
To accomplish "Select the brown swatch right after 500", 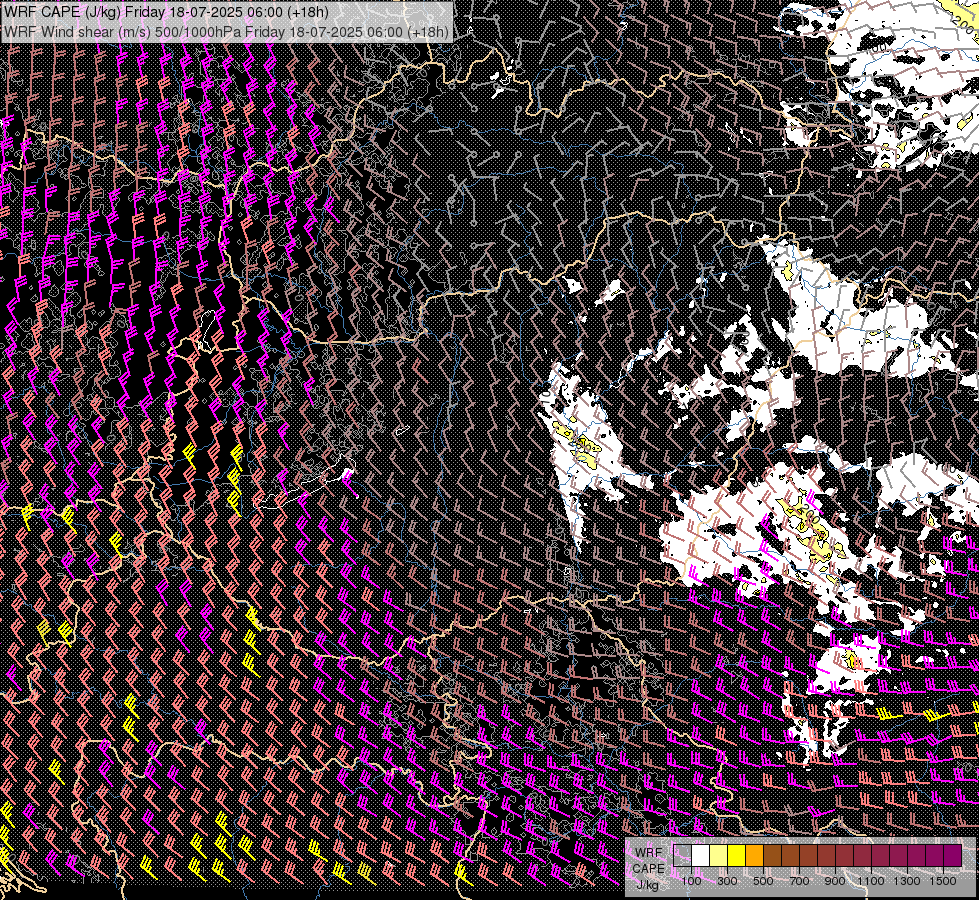I will 772,855.
